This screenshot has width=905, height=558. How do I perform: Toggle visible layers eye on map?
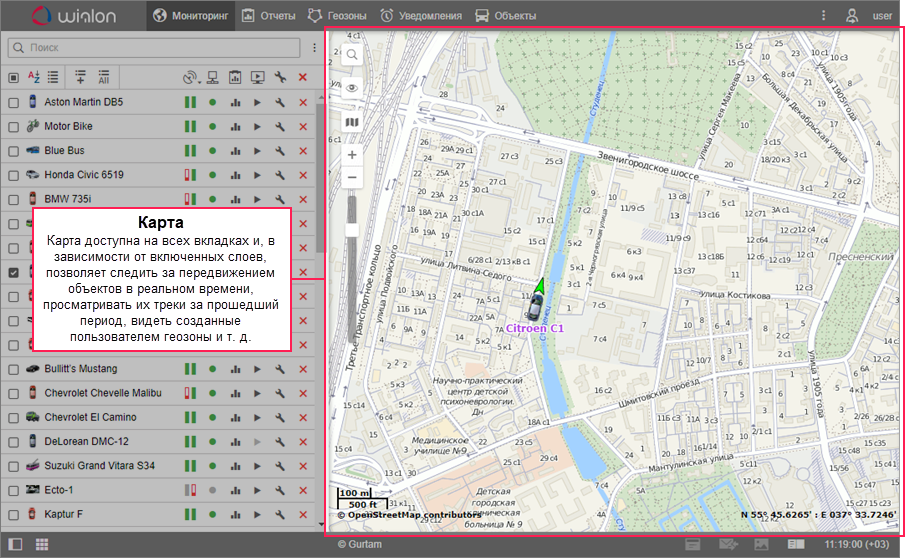pos(352,88)
